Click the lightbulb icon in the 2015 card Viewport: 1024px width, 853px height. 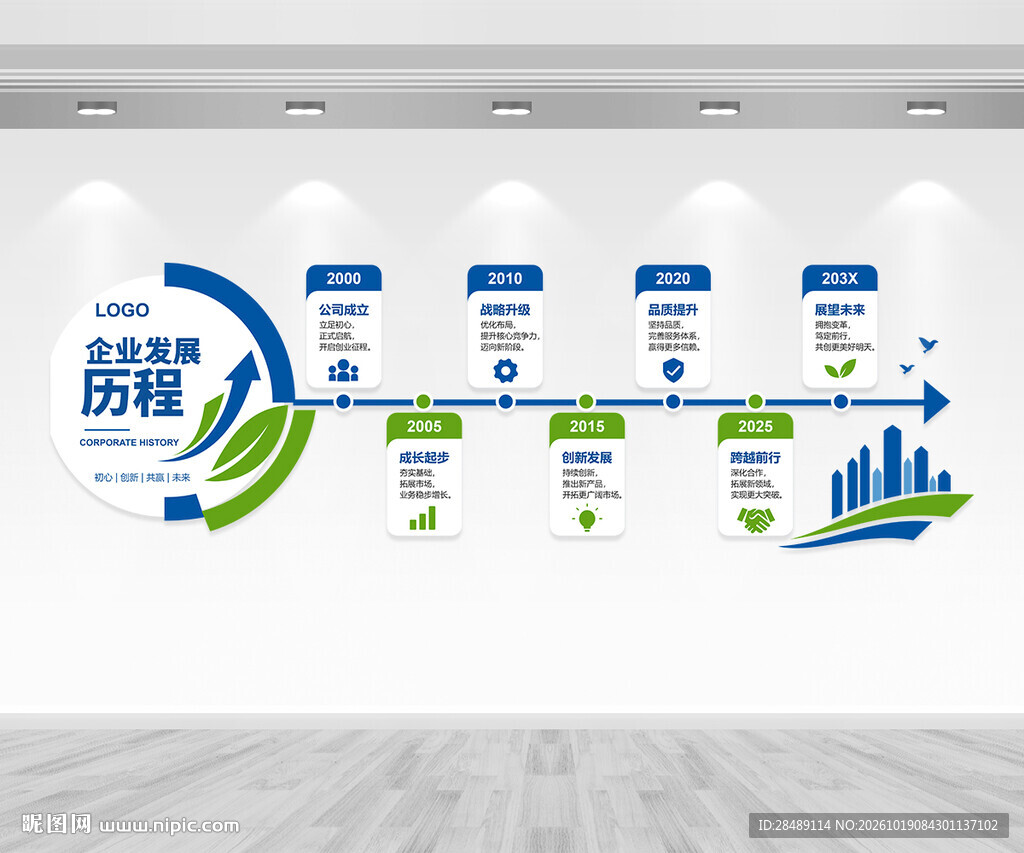[587, 519]
